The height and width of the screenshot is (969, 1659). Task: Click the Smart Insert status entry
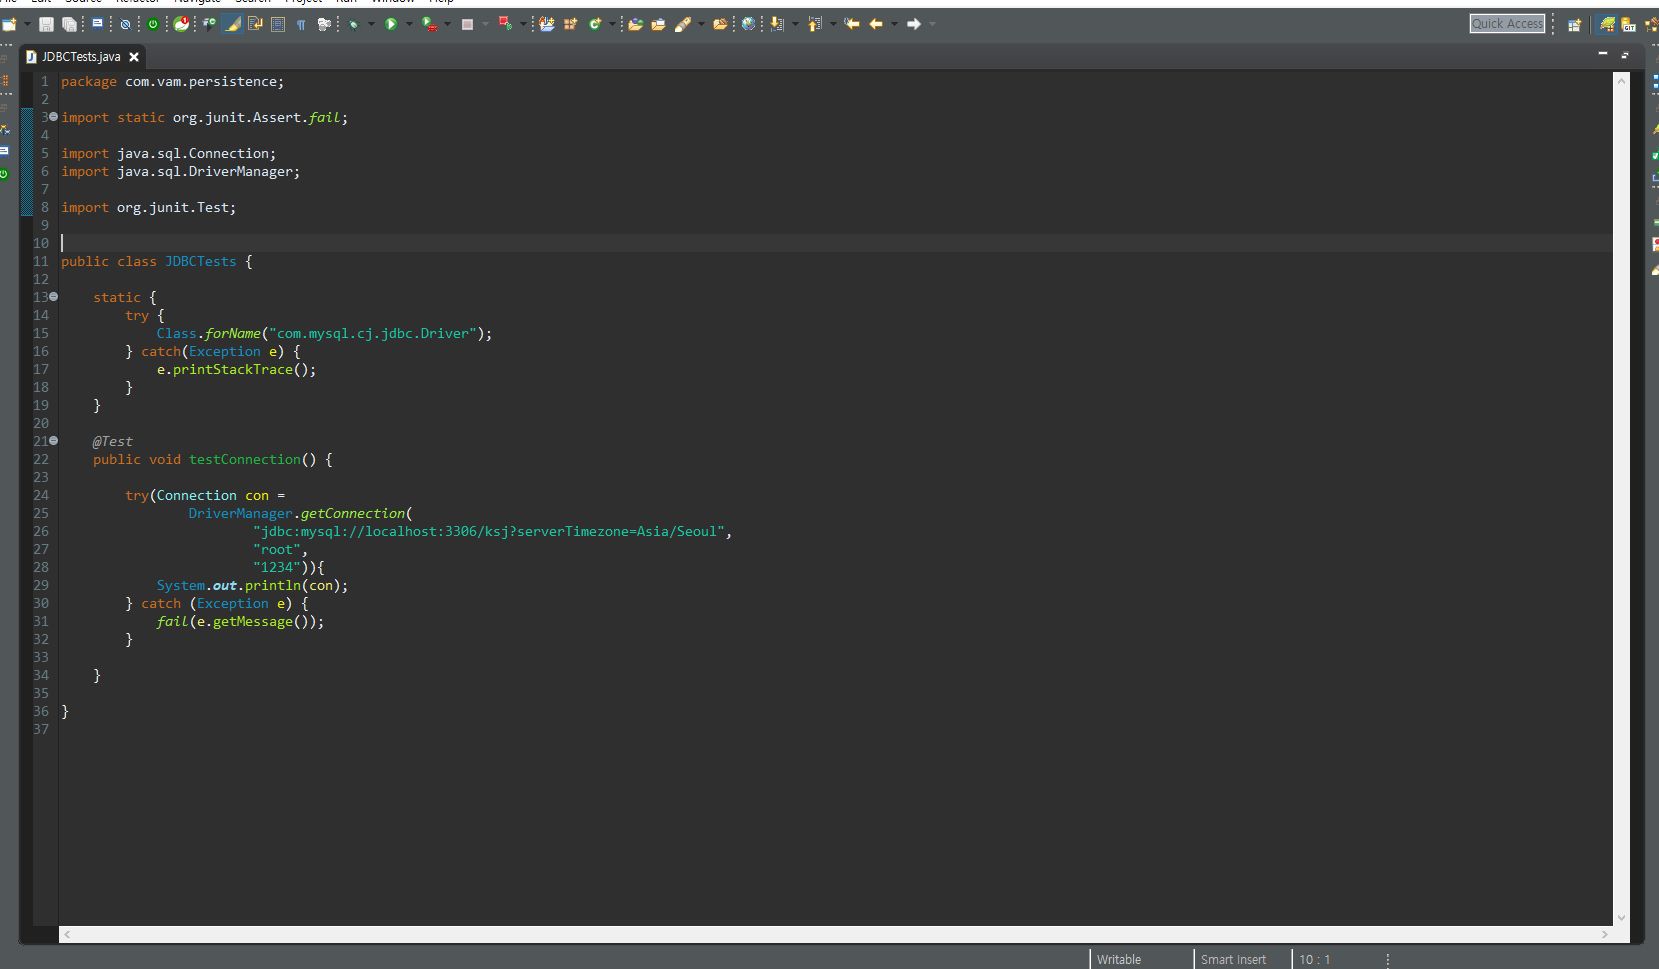[x=1233, y=959]
